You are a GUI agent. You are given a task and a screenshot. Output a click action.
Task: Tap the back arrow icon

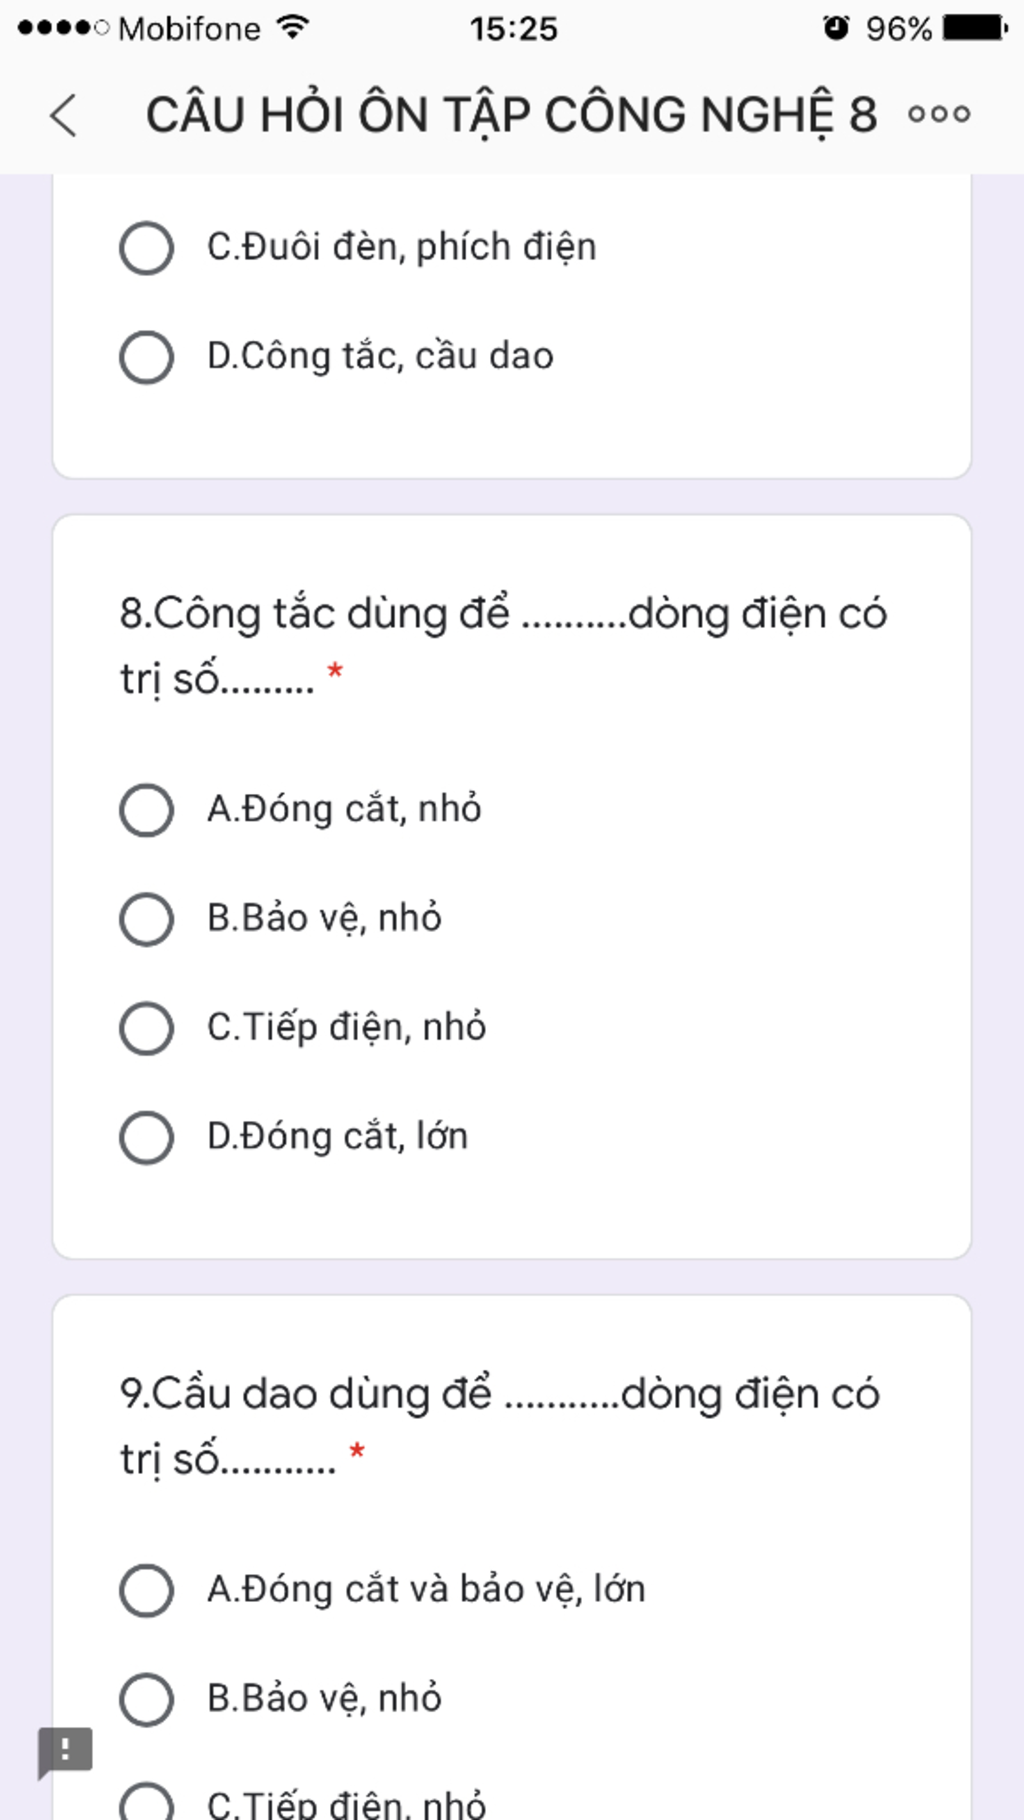(63, 115)
